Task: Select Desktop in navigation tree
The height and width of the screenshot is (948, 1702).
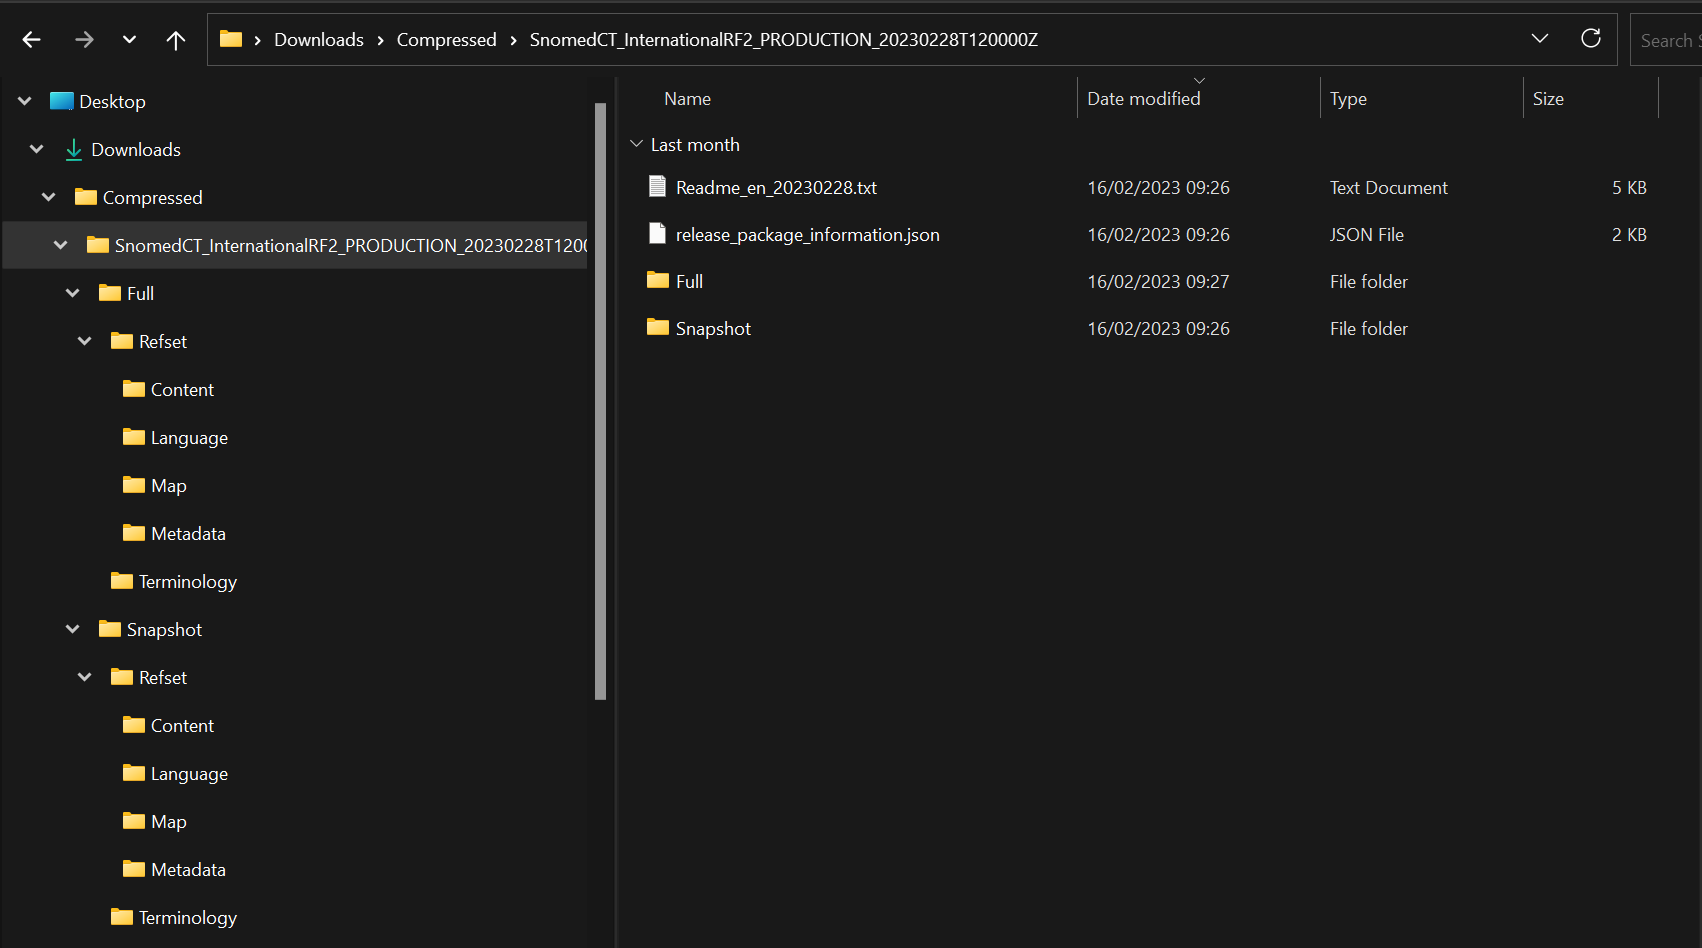Action: (112, 102)
